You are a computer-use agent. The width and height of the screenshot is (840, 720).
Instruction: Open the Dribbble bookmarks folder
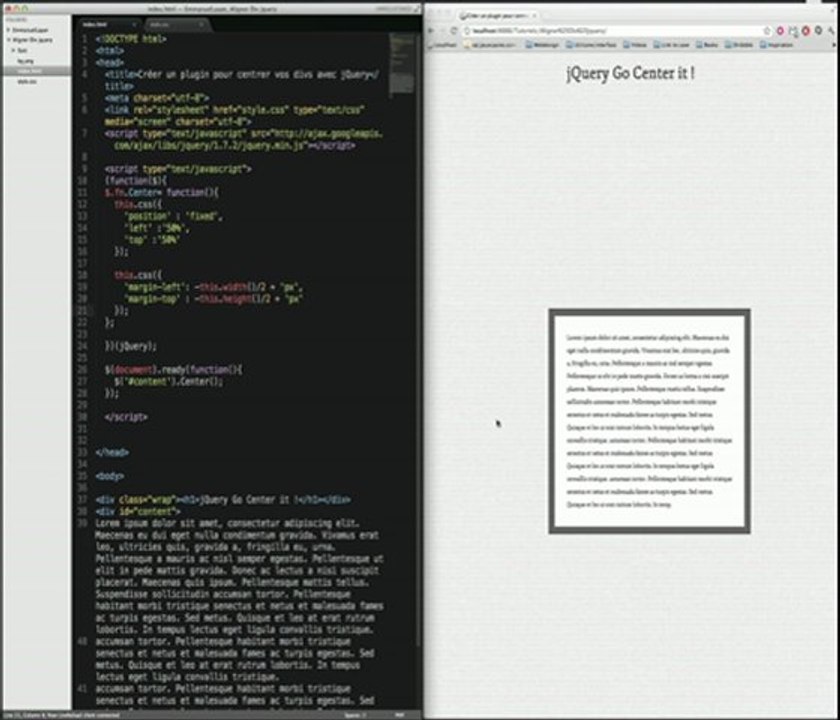(x=739, y=45)
